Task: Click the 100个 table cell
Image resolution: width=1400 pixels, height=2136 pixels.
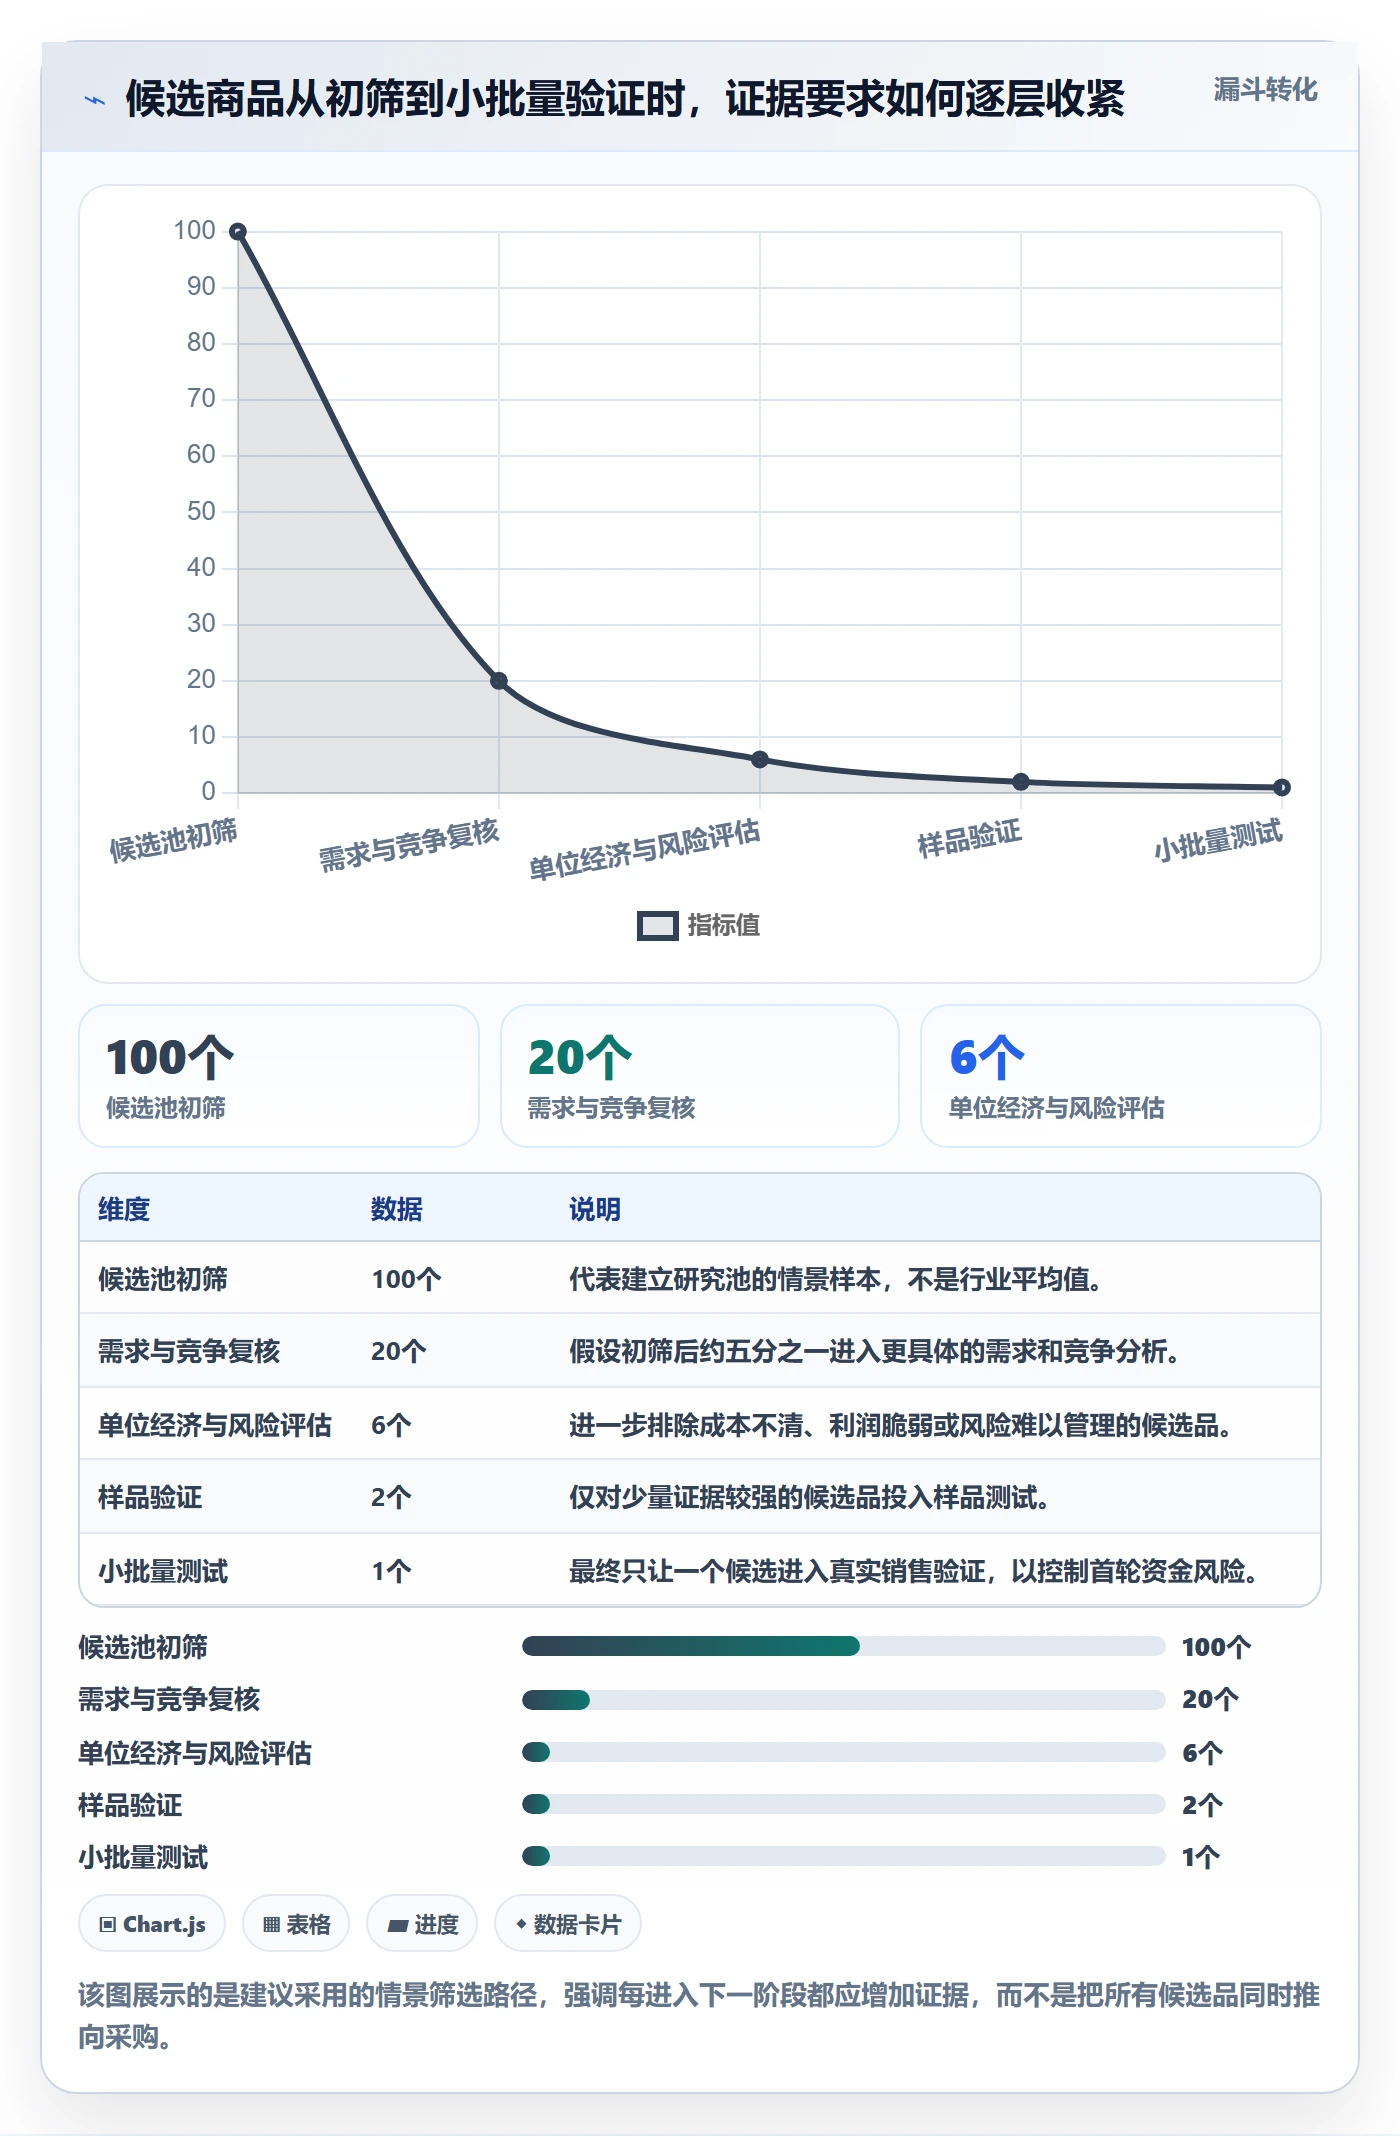Action: point(406,1279)
